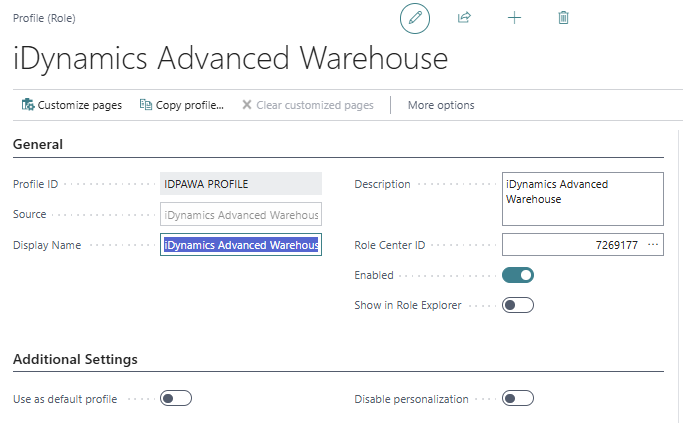Click the share icon
This screenshot has height=423, width=683.
tap(464, 17)
